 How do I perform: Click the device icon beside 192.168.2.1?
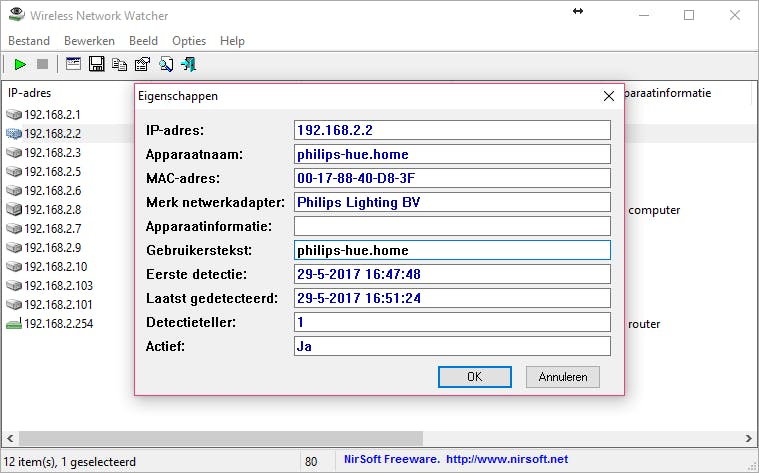pos(14,114)
